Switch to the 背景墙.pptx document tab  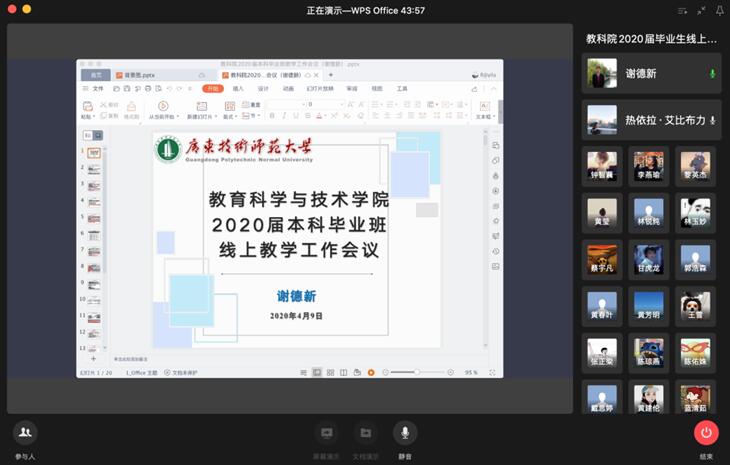pyautogui.click(x=139, y=75)
